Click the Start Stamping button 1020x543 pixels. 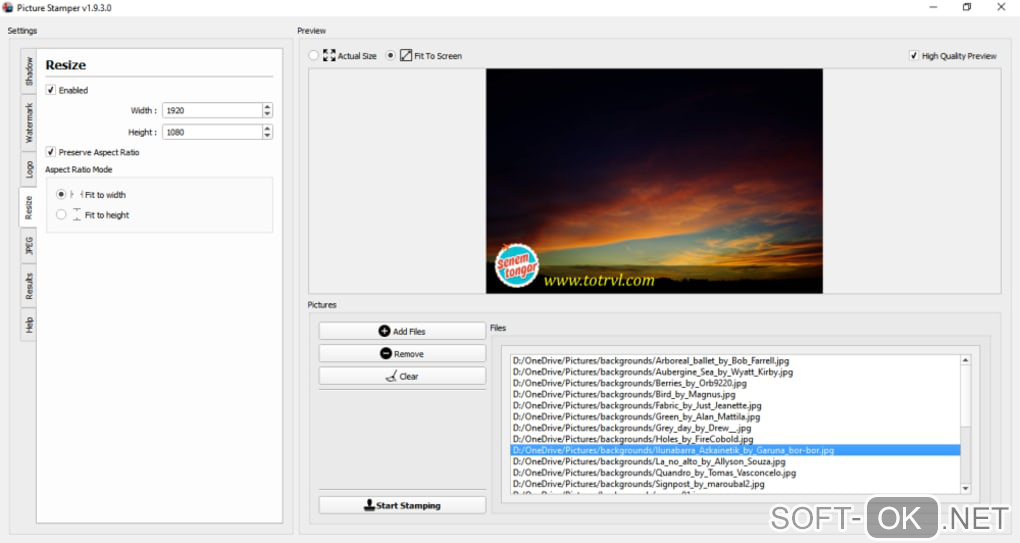pyautogui.click(x=402, y=505)
